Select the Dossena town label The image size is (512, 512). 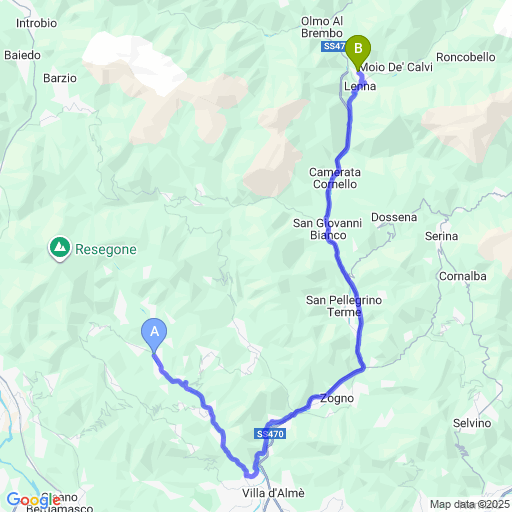394,217
